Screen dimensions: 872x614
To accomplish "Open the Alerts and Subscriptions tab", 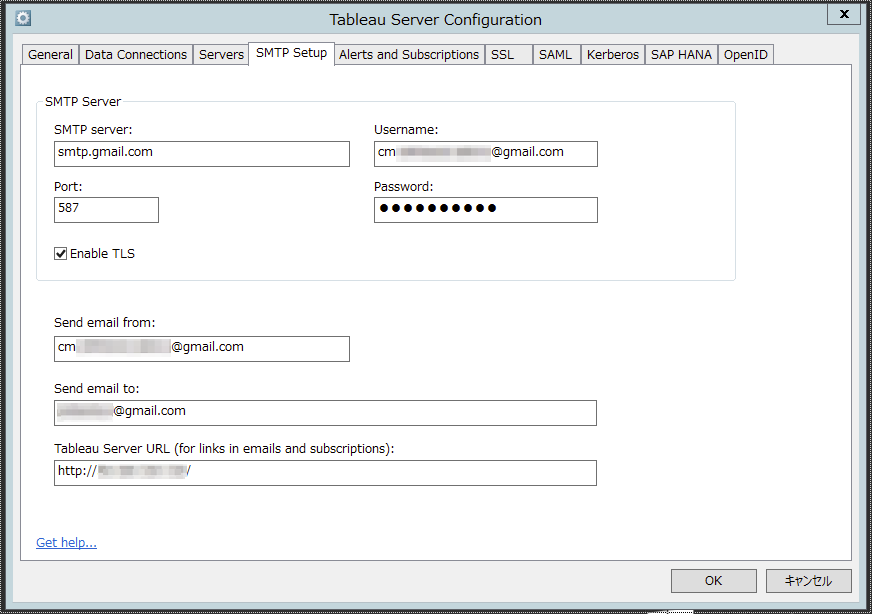I will [x=408, y=54].
